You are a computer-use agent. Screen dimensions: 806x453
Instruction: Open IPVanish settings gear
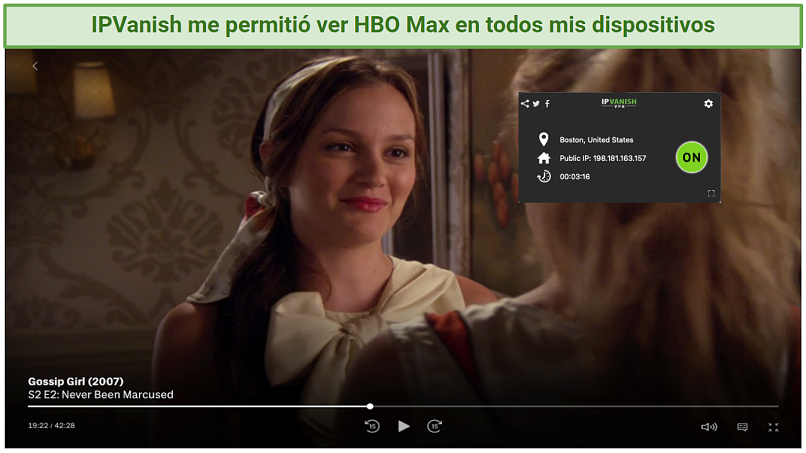pos(708,103)
